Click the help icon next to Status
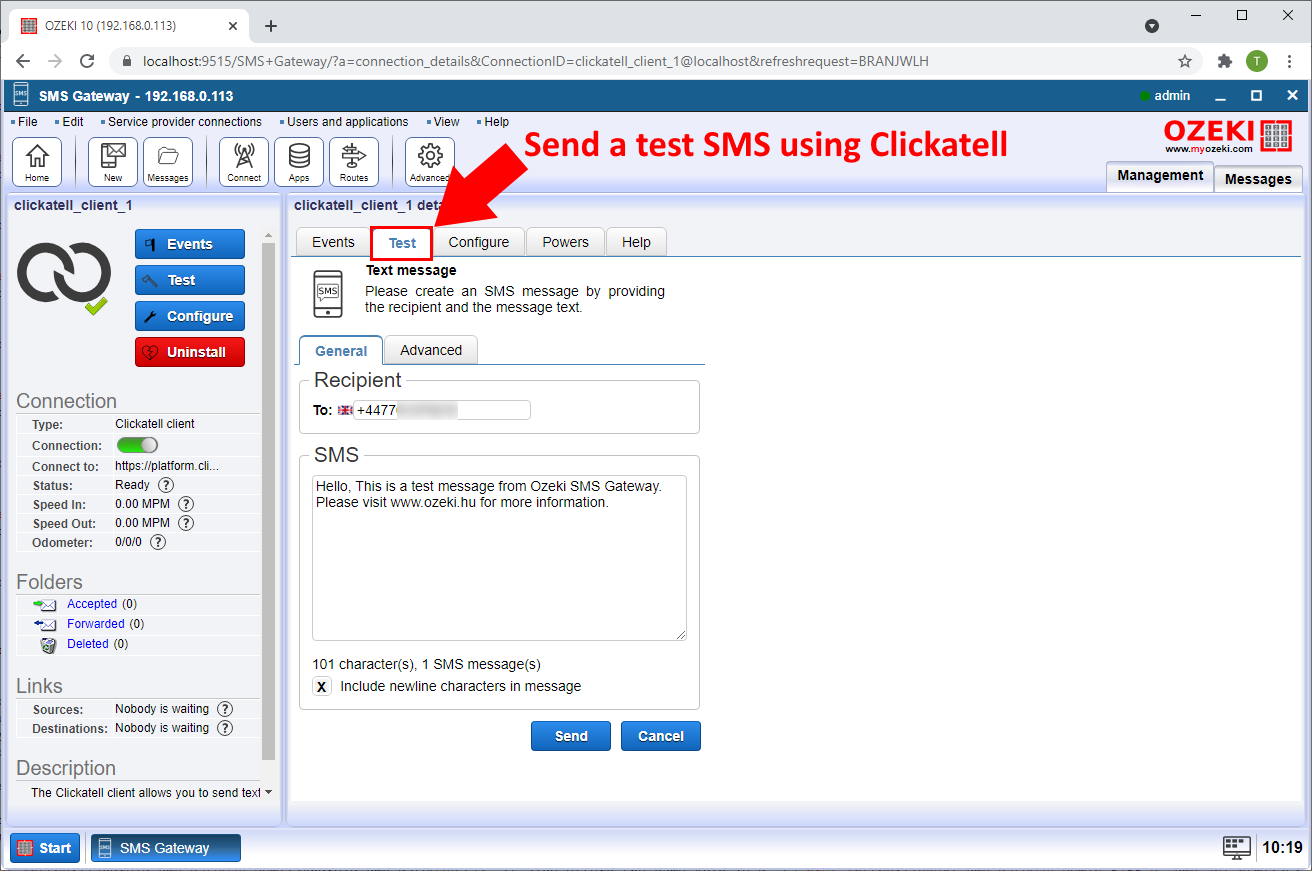Image resolution: width=1312 pixels, height=871 pixels. [166, 485]
